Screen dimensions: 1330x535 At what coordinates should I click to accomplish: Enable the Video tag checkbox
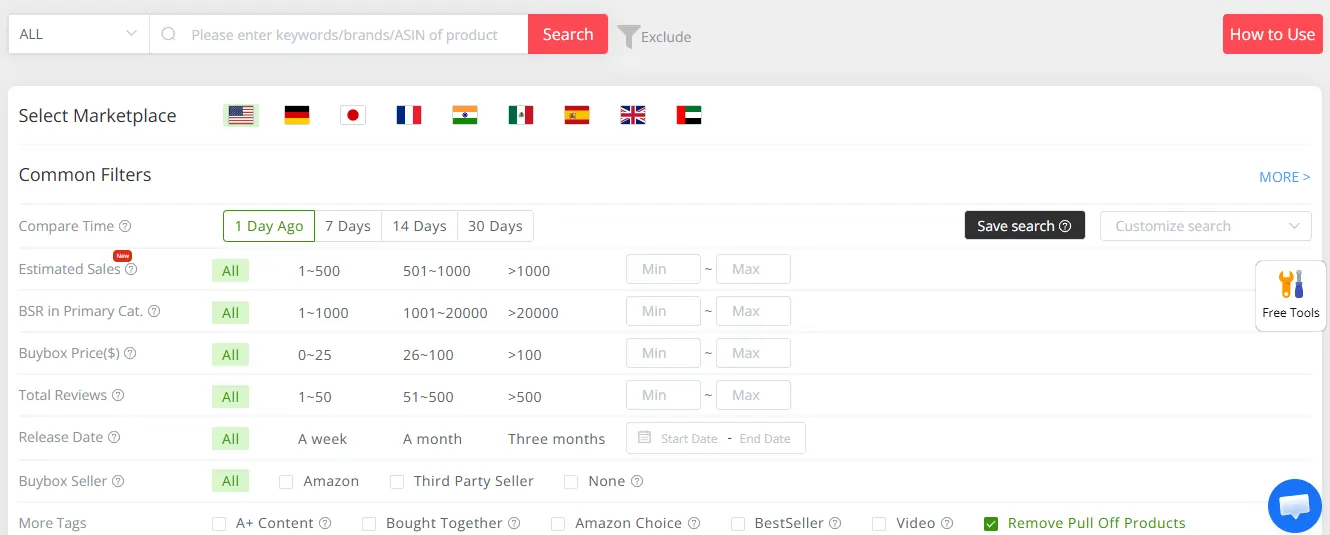coord(879,524)
